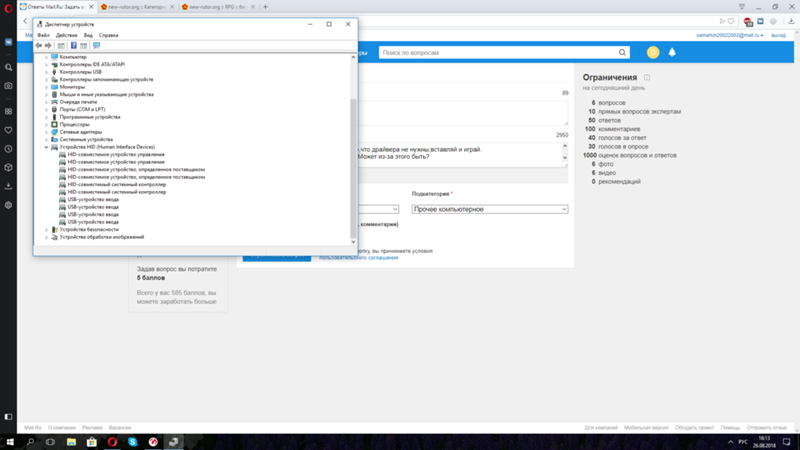Image resolution: width=800 pixels, height=450 pixels.
Task: Click the browser downloads icon at top right
Action: click(x=791, y=21)
